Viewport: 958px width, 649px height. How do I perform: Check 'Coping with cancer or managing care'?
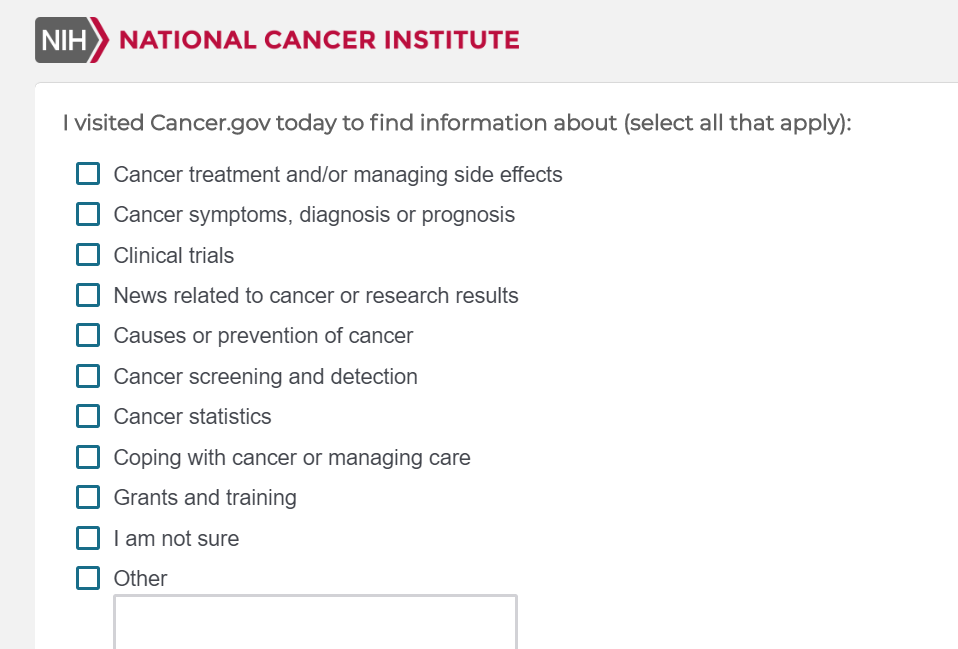89,457
